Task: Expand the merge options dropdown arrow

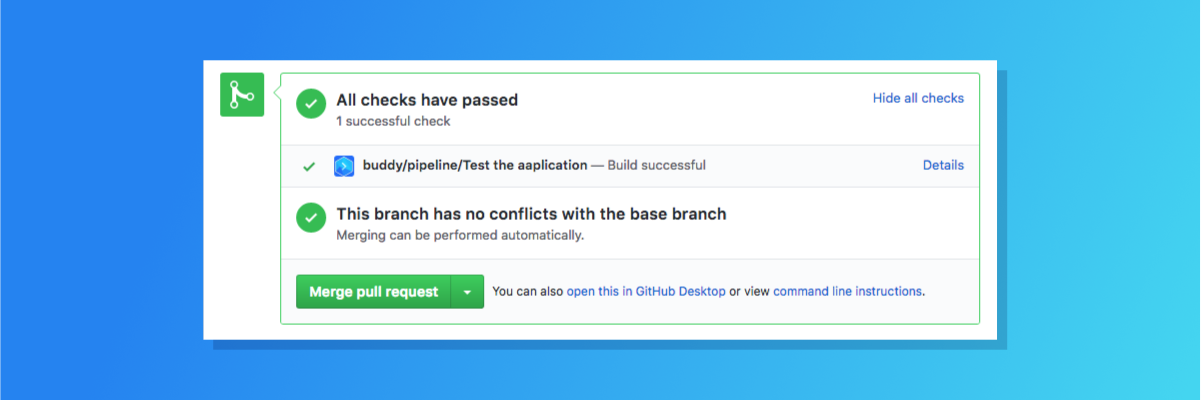Action: pos(467,292)
